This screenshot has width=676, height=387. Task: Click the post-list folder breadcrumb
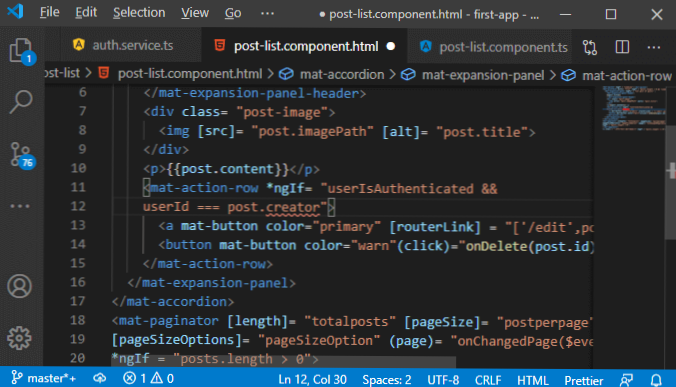coord(63,73)
